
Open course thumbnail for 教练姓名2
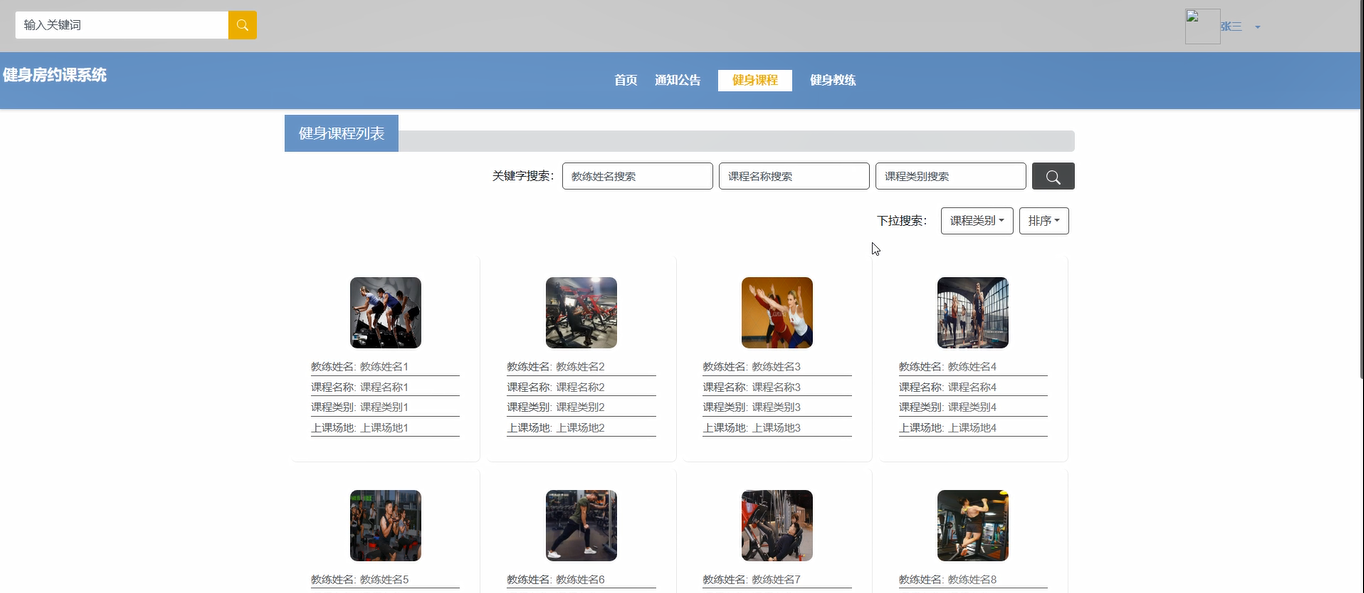pyautogui.click(x=581, y=313)
